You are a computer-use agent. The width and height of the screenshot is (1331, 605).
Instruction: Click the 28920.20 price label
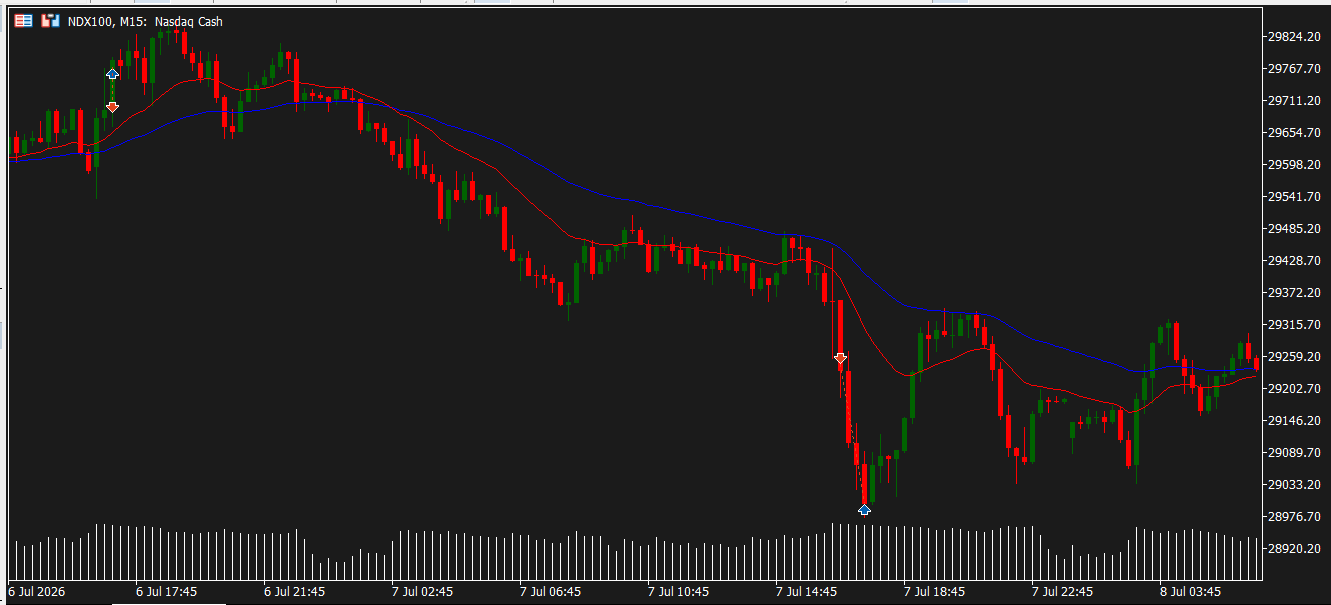click(x=1294, y=549)
